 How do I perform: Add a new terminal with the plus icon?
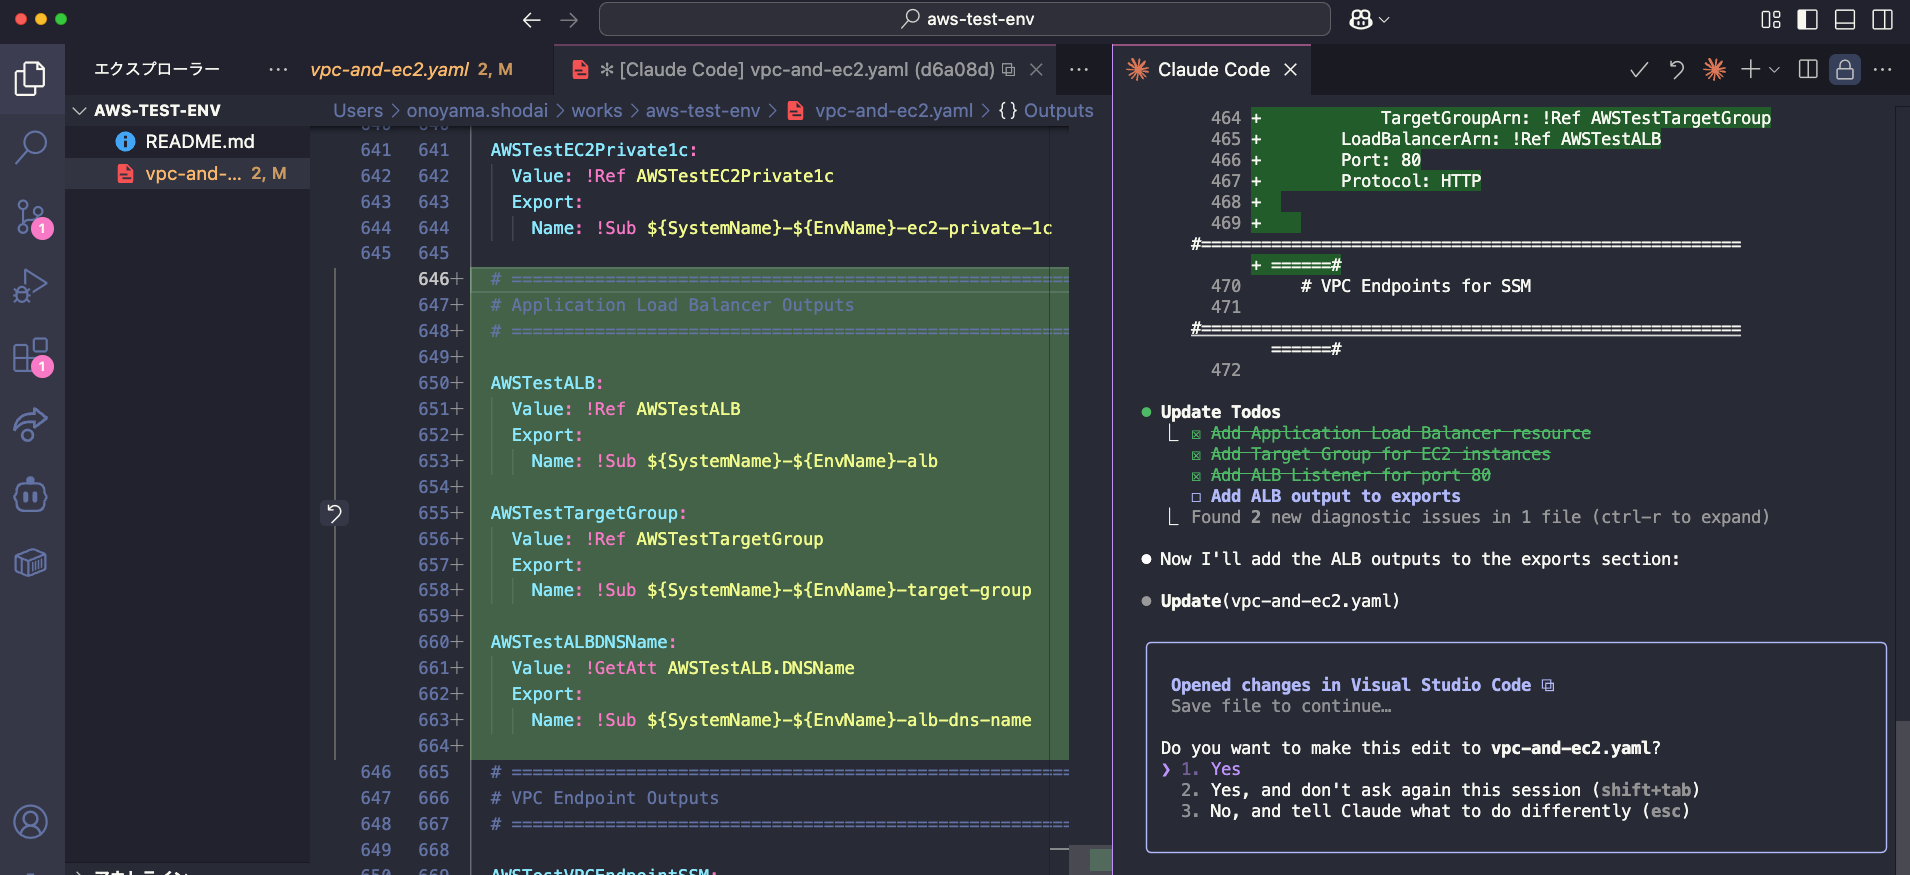(1750, 69)
